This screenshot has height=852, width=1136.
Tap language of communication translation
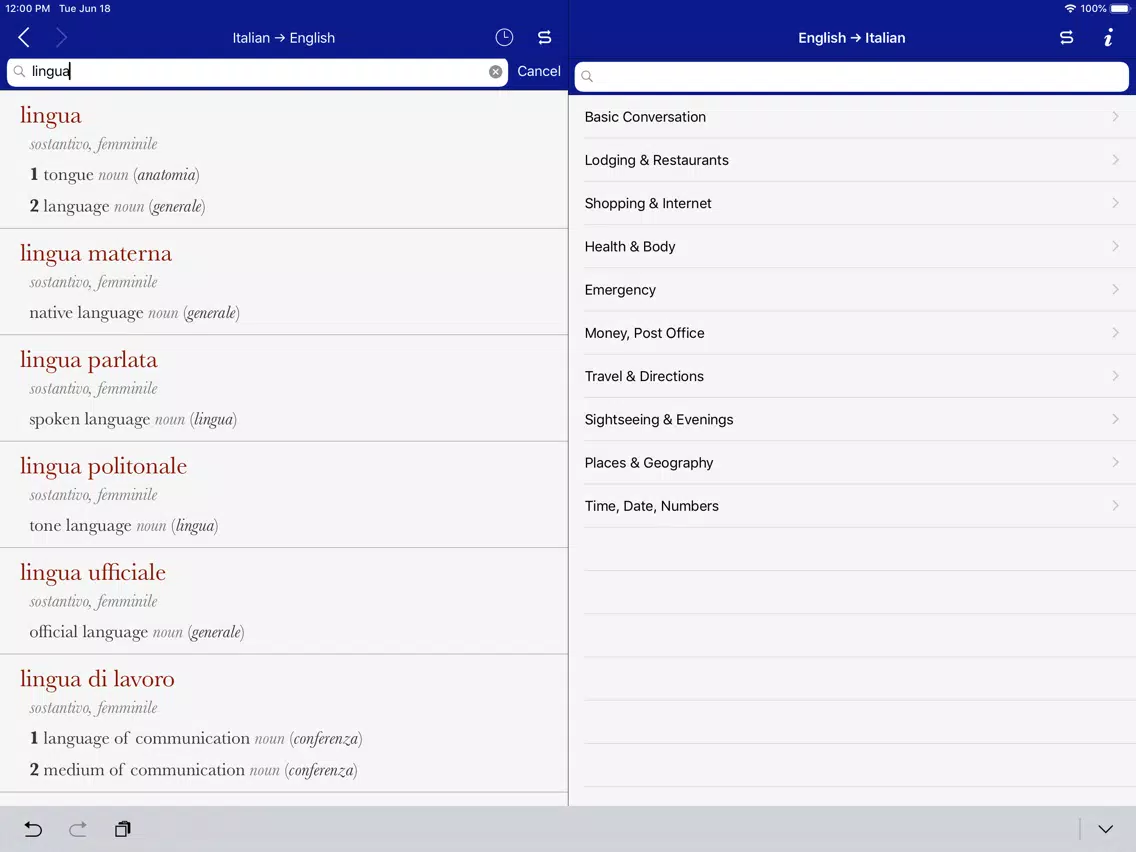(x=196, y=739)
